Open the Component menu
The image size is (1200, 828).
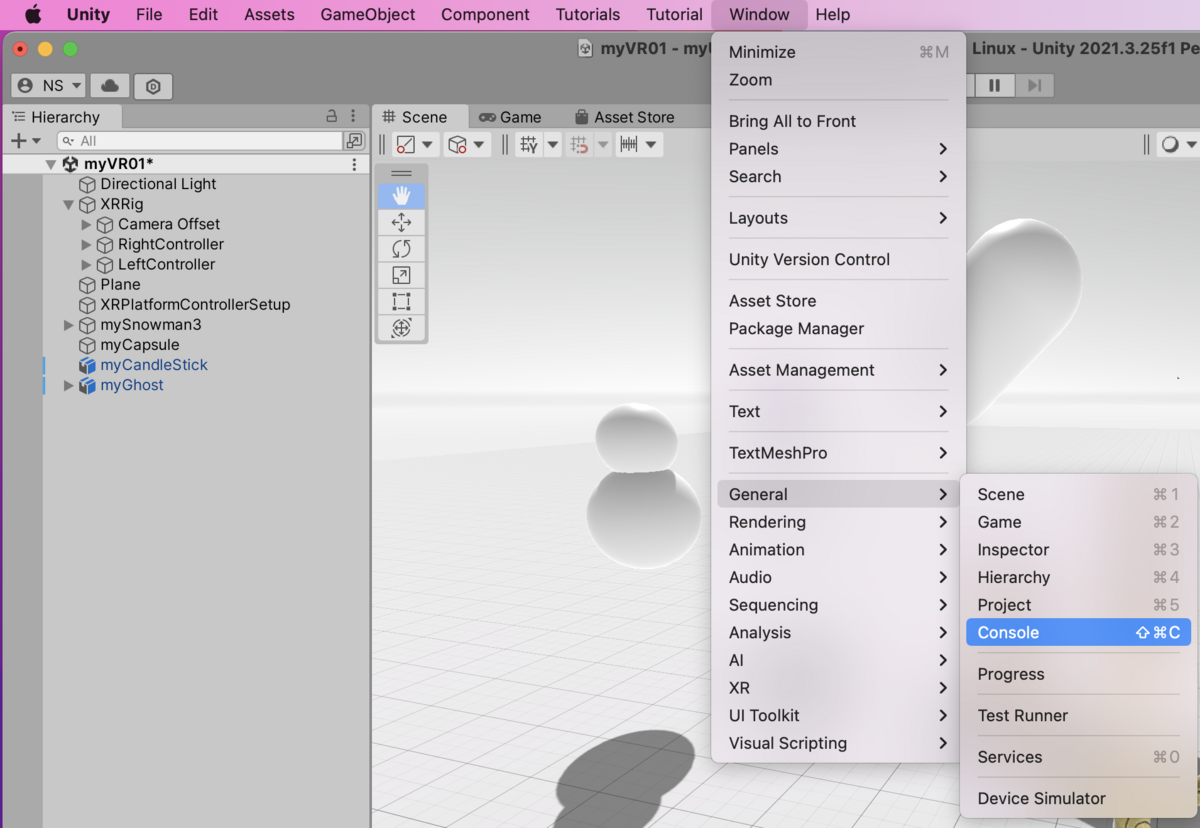[x=485, y=14]
